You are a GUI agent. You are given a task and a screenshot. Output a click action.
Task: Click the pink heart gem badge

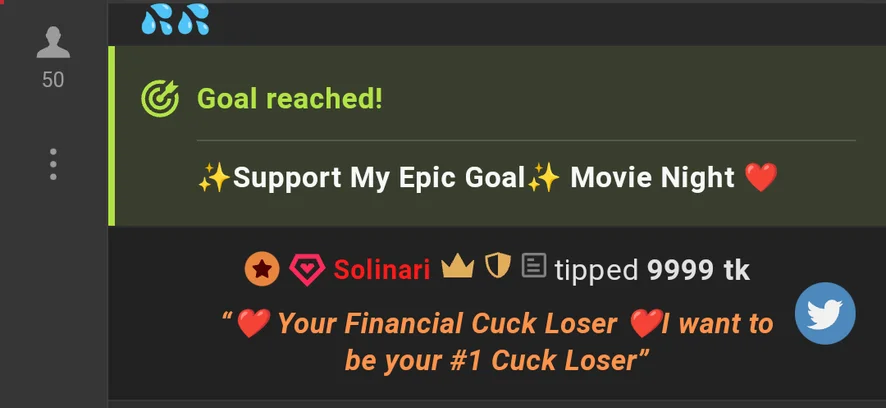[x=307, y=270]
